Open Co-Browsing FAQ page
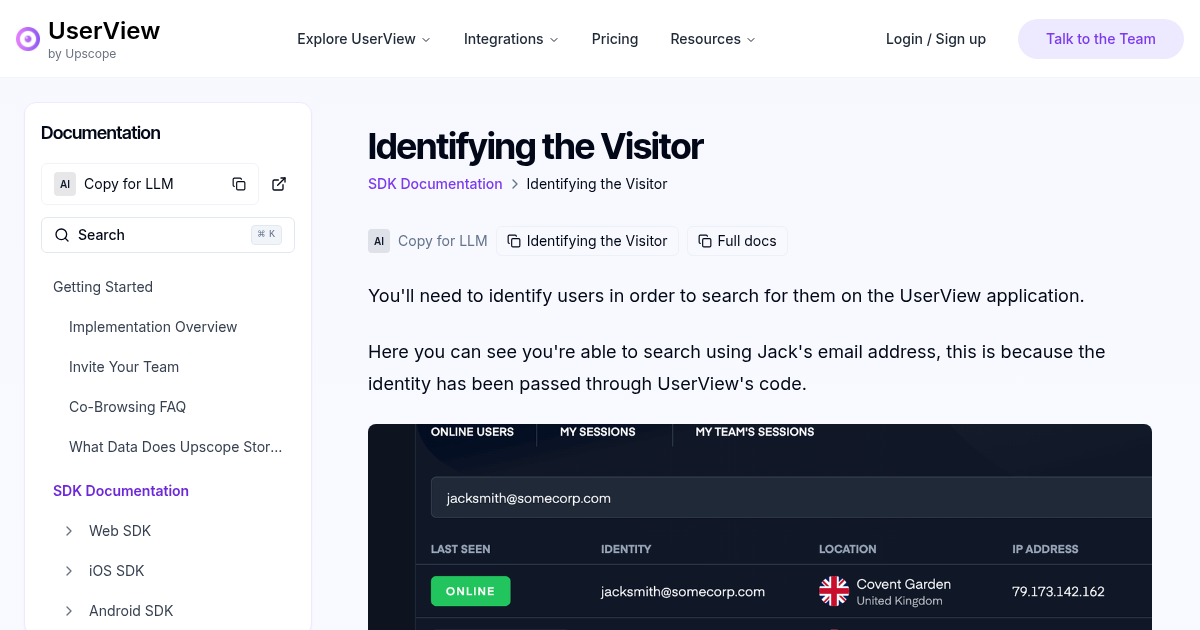Screen dimensions: 1200x630 (x=128, y=407)
